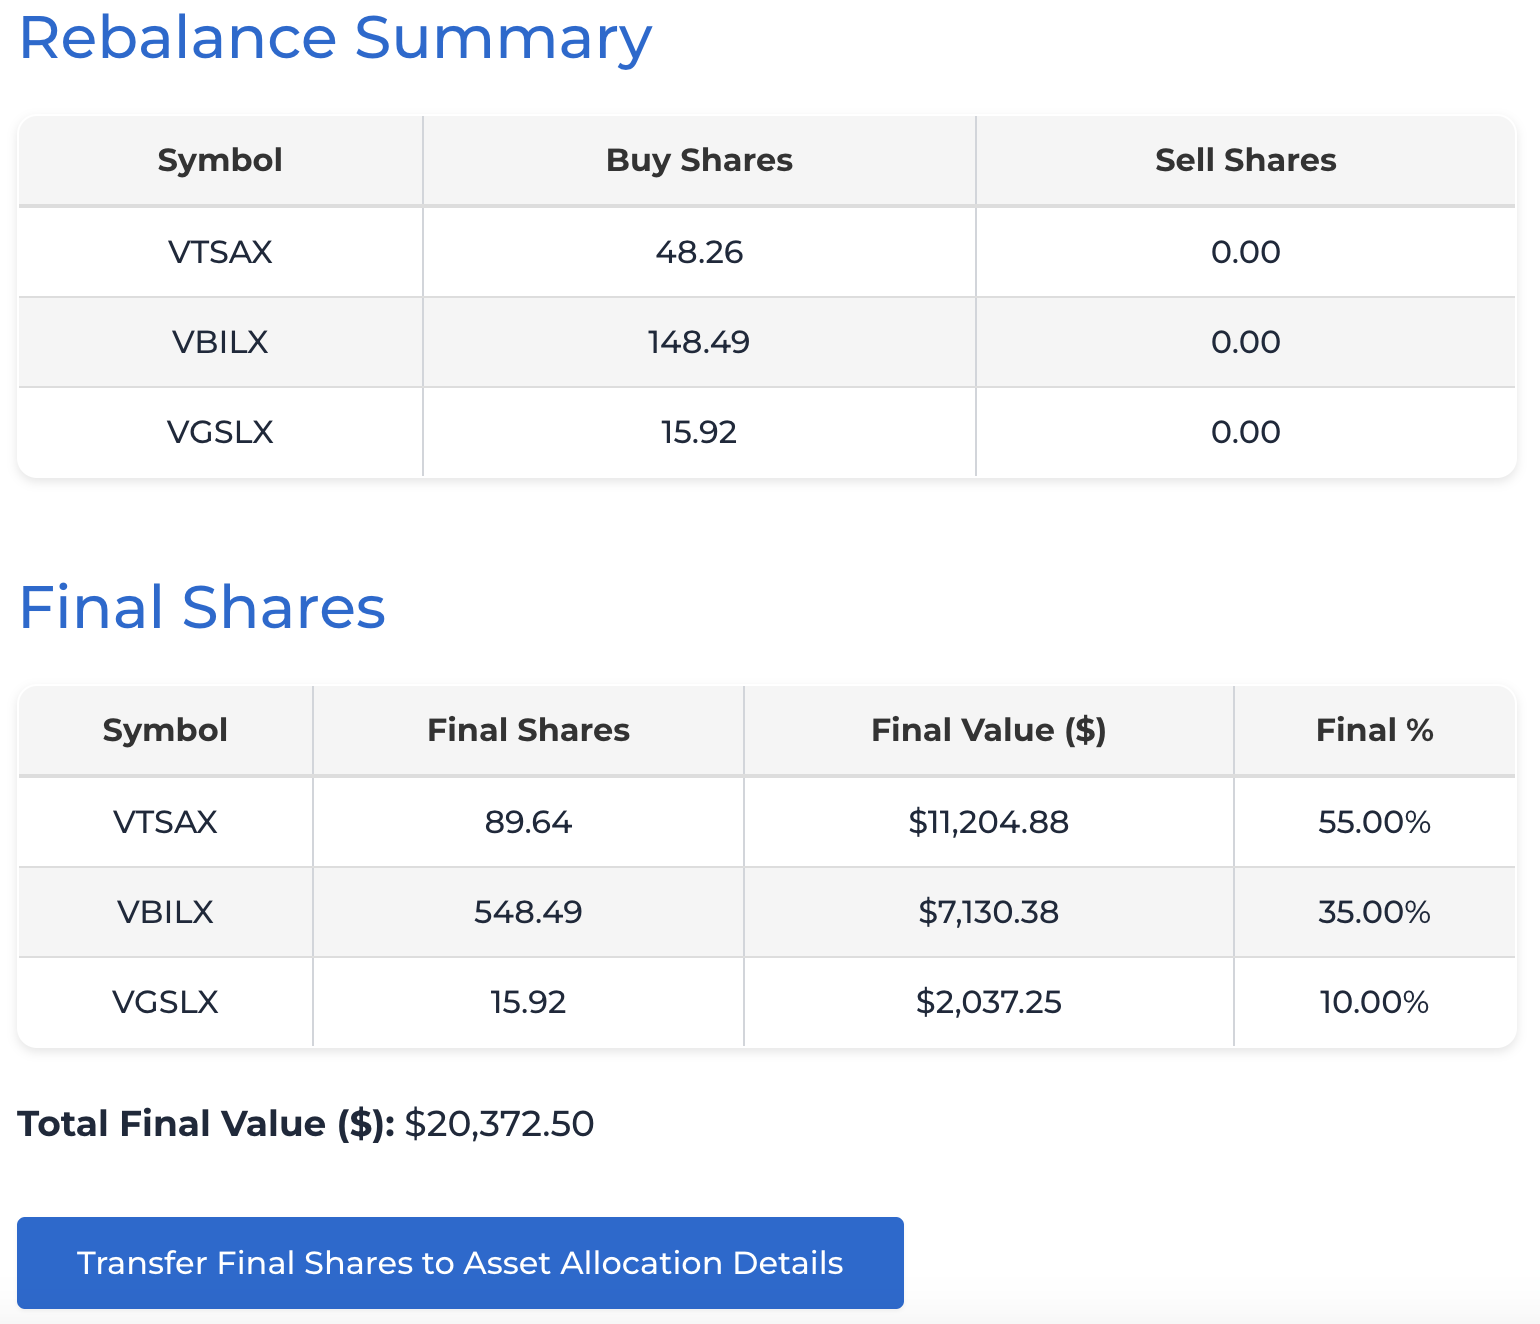Click the 10.00% final percentage for VGSLX
The image size is (1540, 1324).
[1374, 1002]
